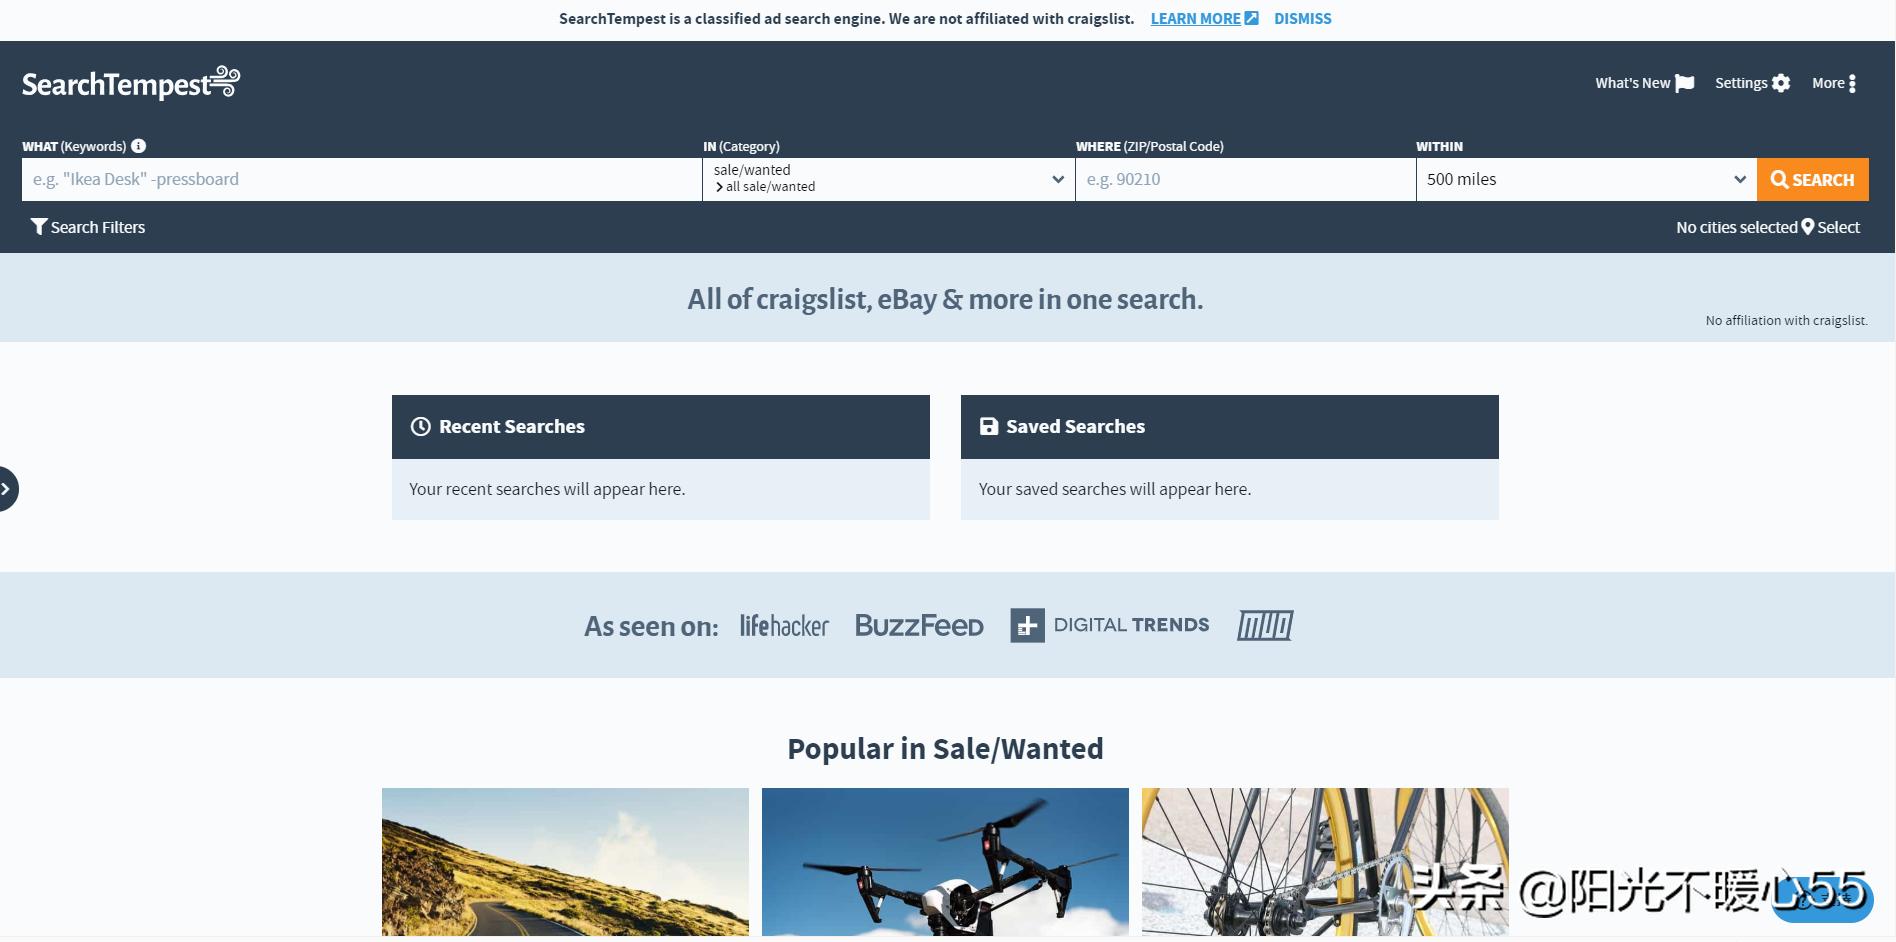
Task: Click the map pin Select cities icon
Action: point(1808,227)
